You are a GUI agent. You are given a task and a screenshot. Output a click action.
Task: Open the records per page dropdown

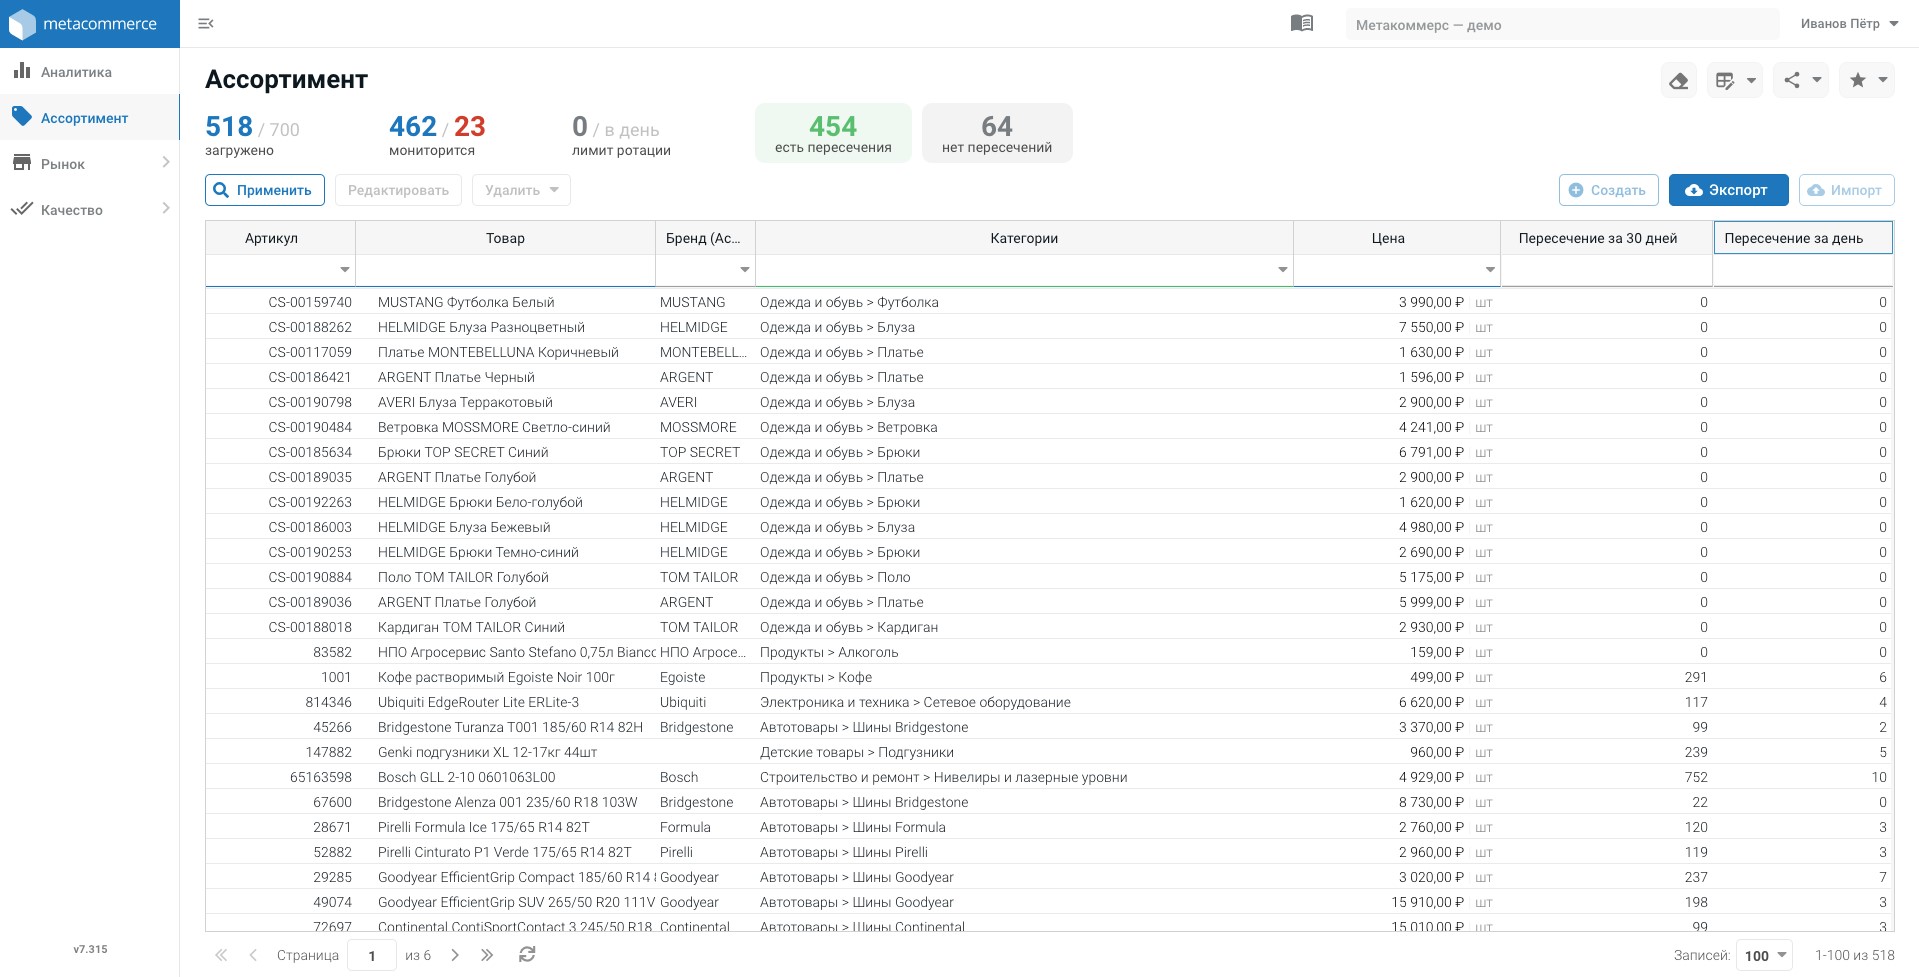(1764, 955)
